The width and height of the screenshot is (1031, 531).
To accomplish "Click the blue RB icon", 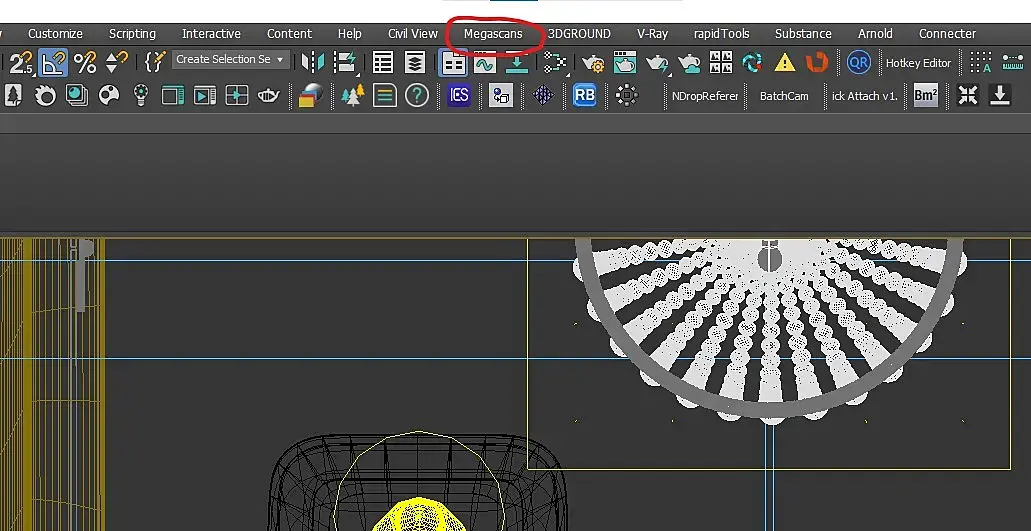I will [585, 96].
